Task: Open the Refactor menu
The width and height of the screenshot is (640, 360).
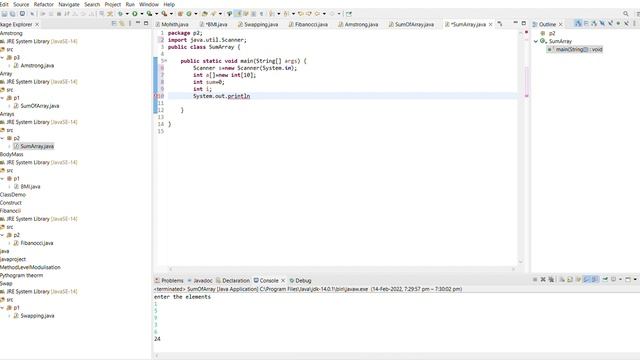Action: click(43, 4)
